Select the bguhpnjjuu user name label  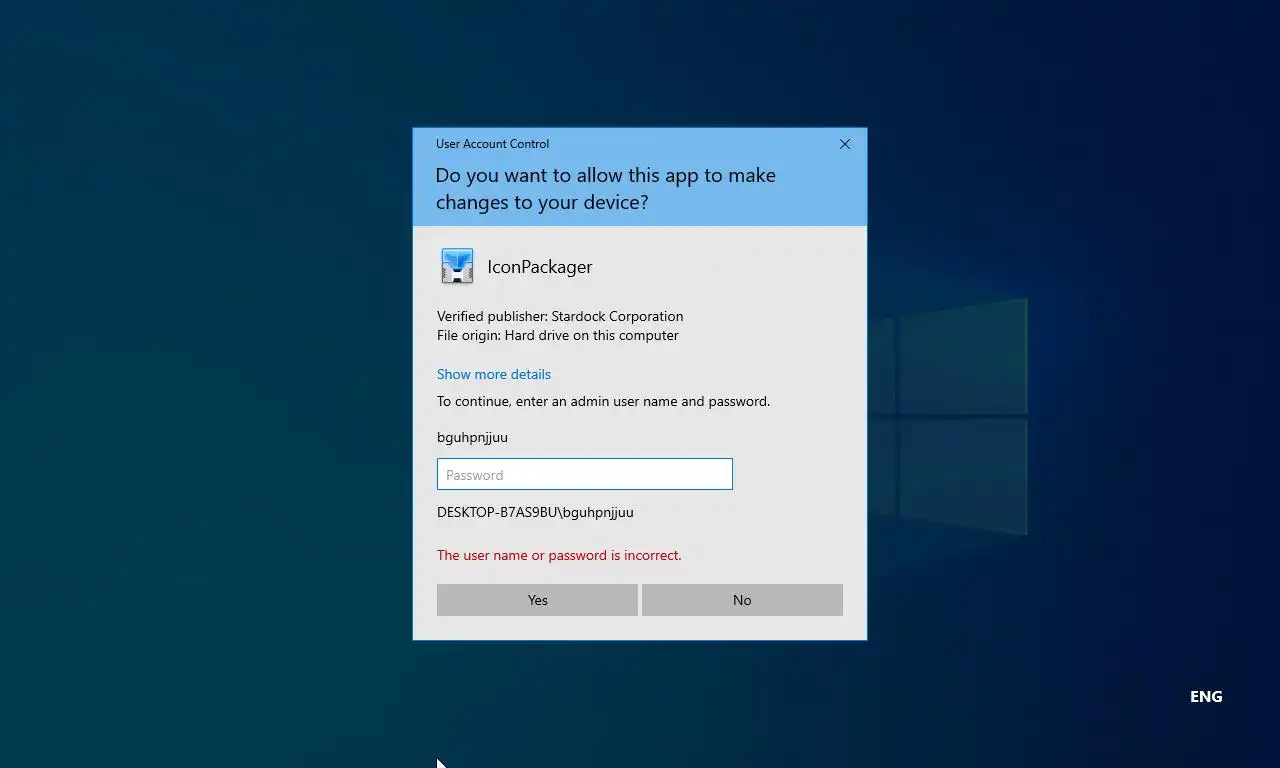click(472, 437)
